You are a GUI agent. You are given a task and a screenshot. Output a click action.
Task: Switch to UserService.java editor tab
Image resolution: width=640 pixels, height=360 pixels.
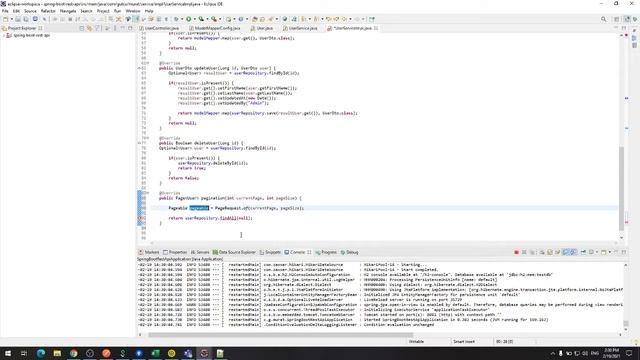coord(300,28)
